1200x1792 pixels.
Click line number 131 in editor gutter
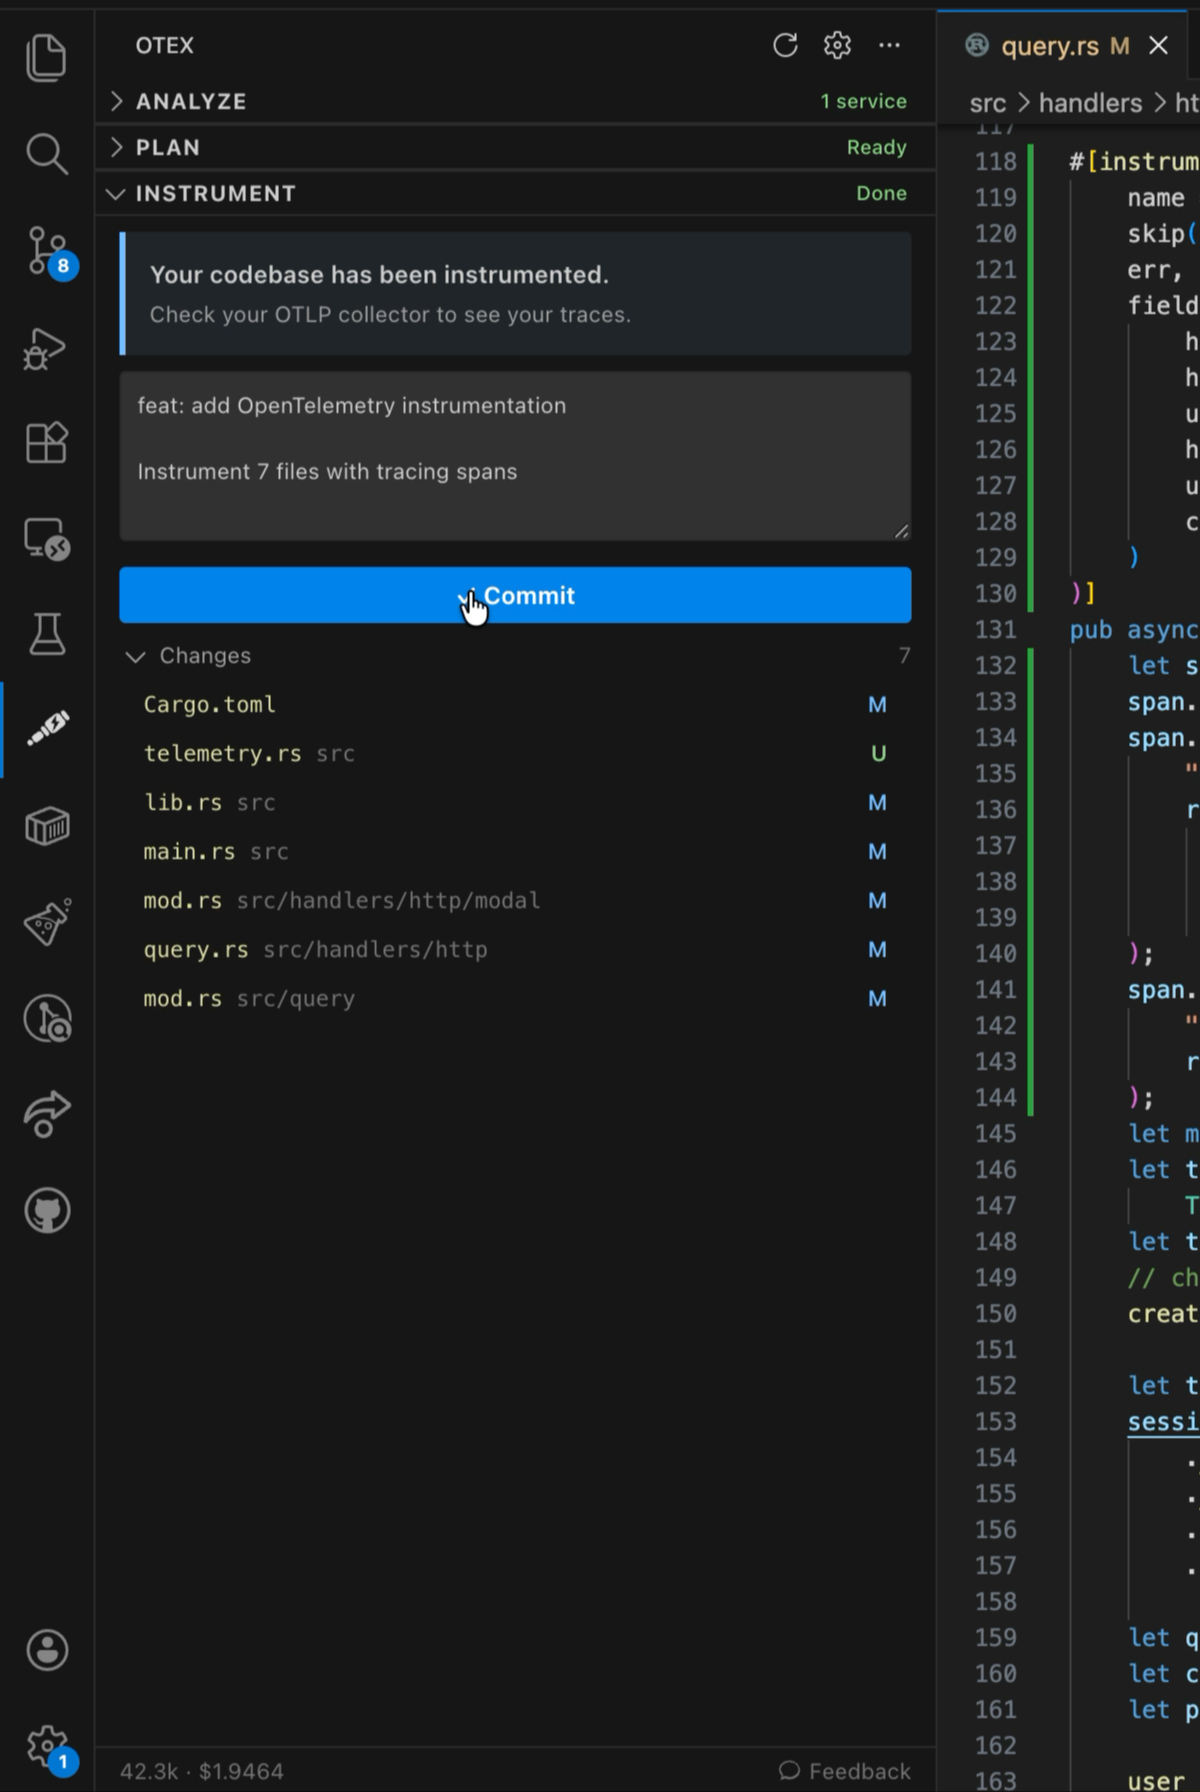995,630
